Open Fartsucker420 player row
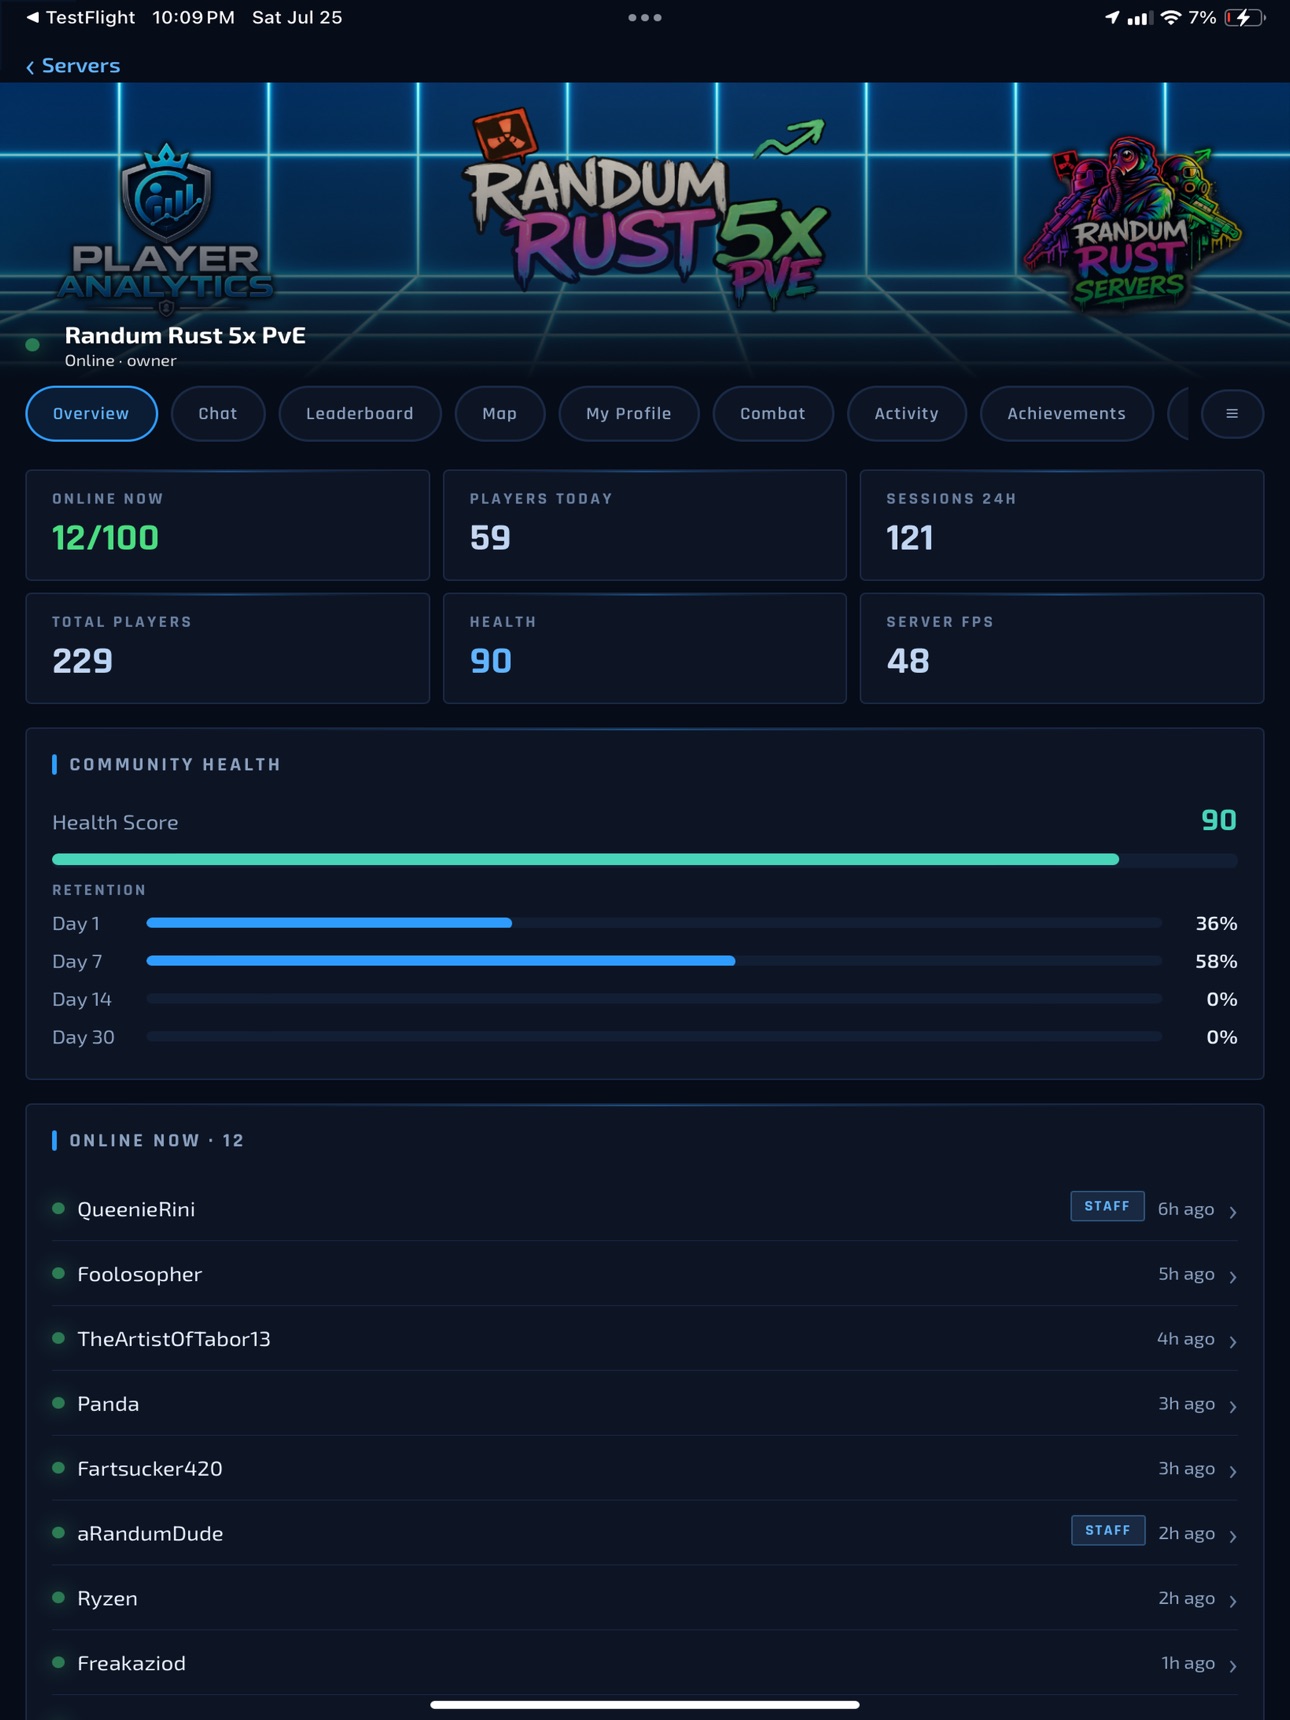The height and width of the screenshot is (1720, 1290). point(645,1469)
